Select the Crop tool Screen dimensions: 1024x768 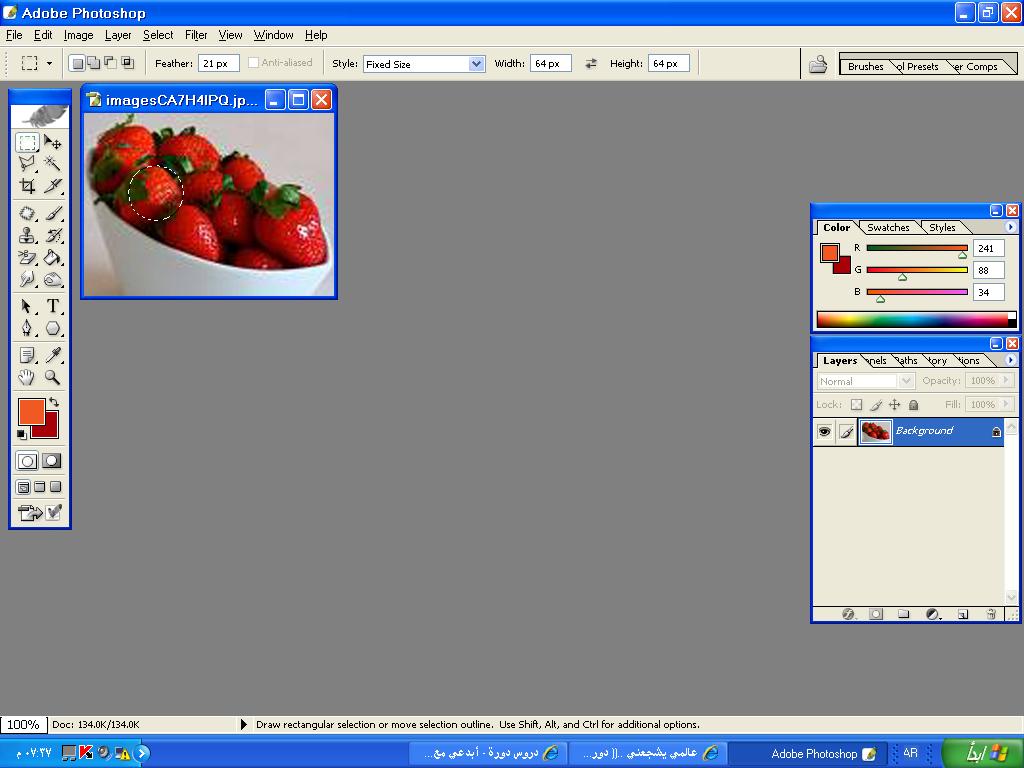[27, 186]
